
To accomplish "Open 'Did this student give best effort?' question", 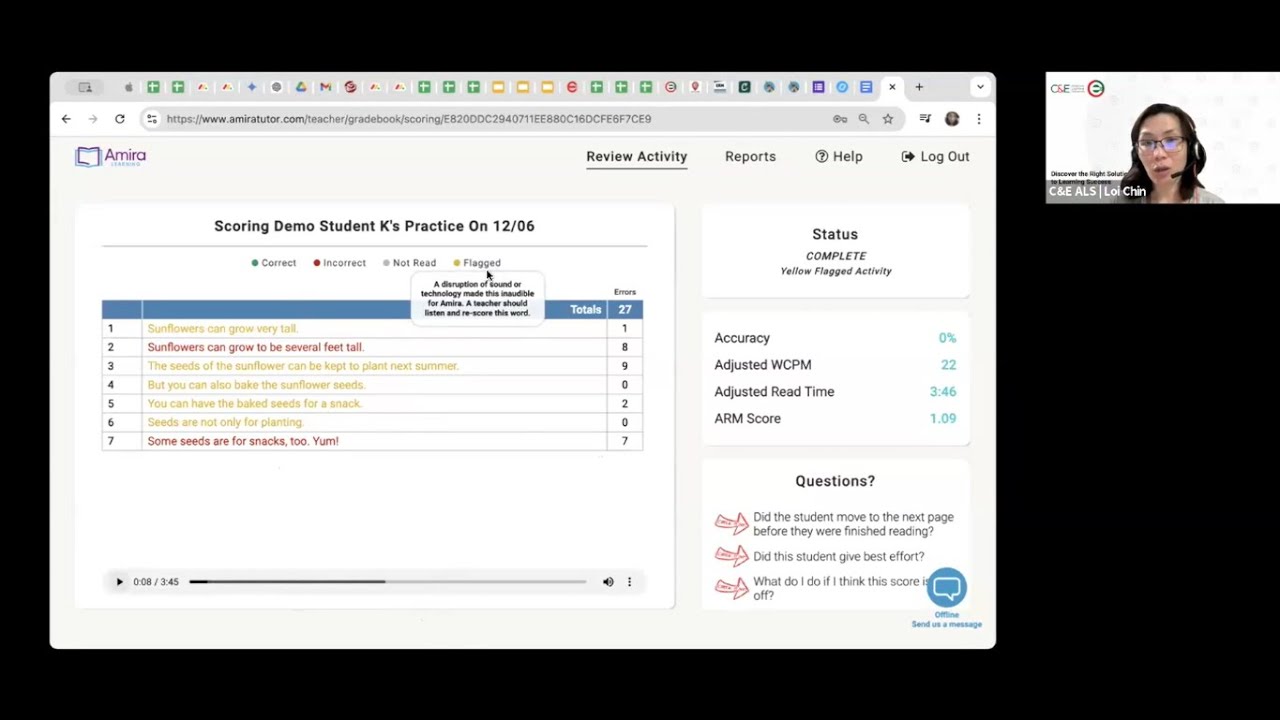I will coord(838,556).
